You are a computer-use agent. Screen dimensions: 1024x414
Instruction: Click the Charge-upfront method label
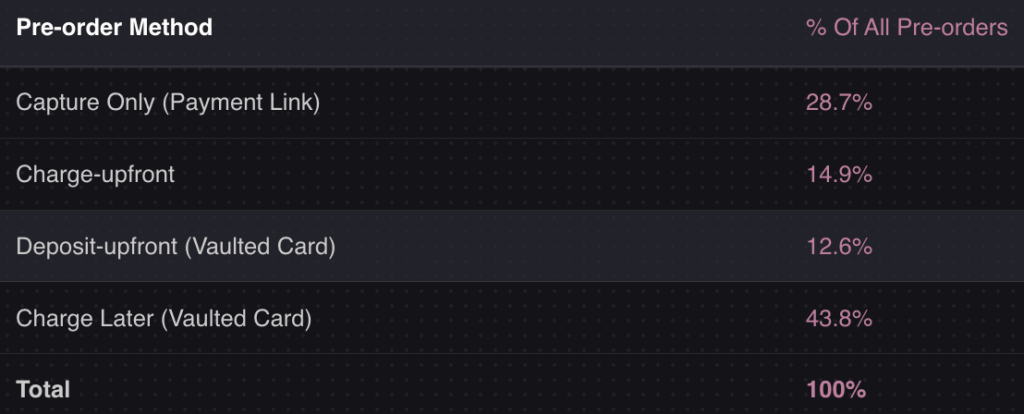96,174
